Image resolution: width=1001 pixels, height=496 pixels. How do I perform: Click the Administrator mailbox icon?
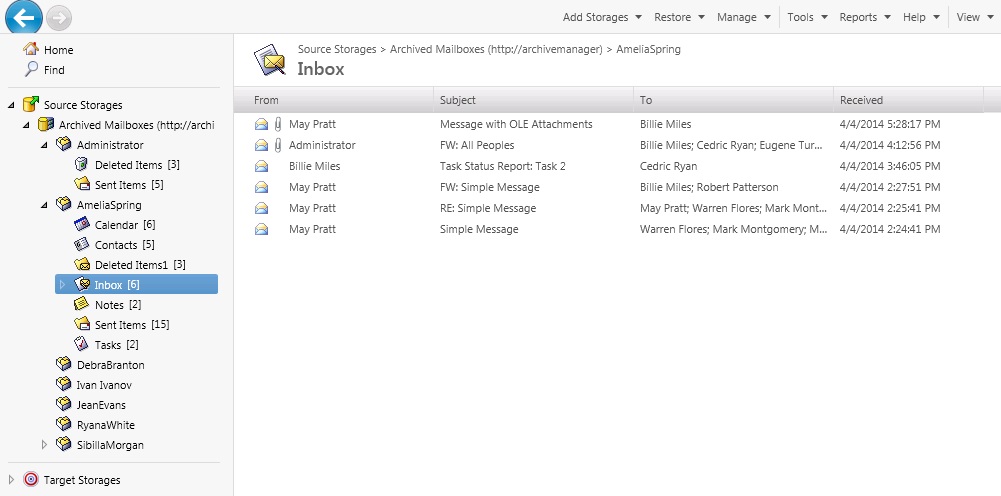(63, 144)
